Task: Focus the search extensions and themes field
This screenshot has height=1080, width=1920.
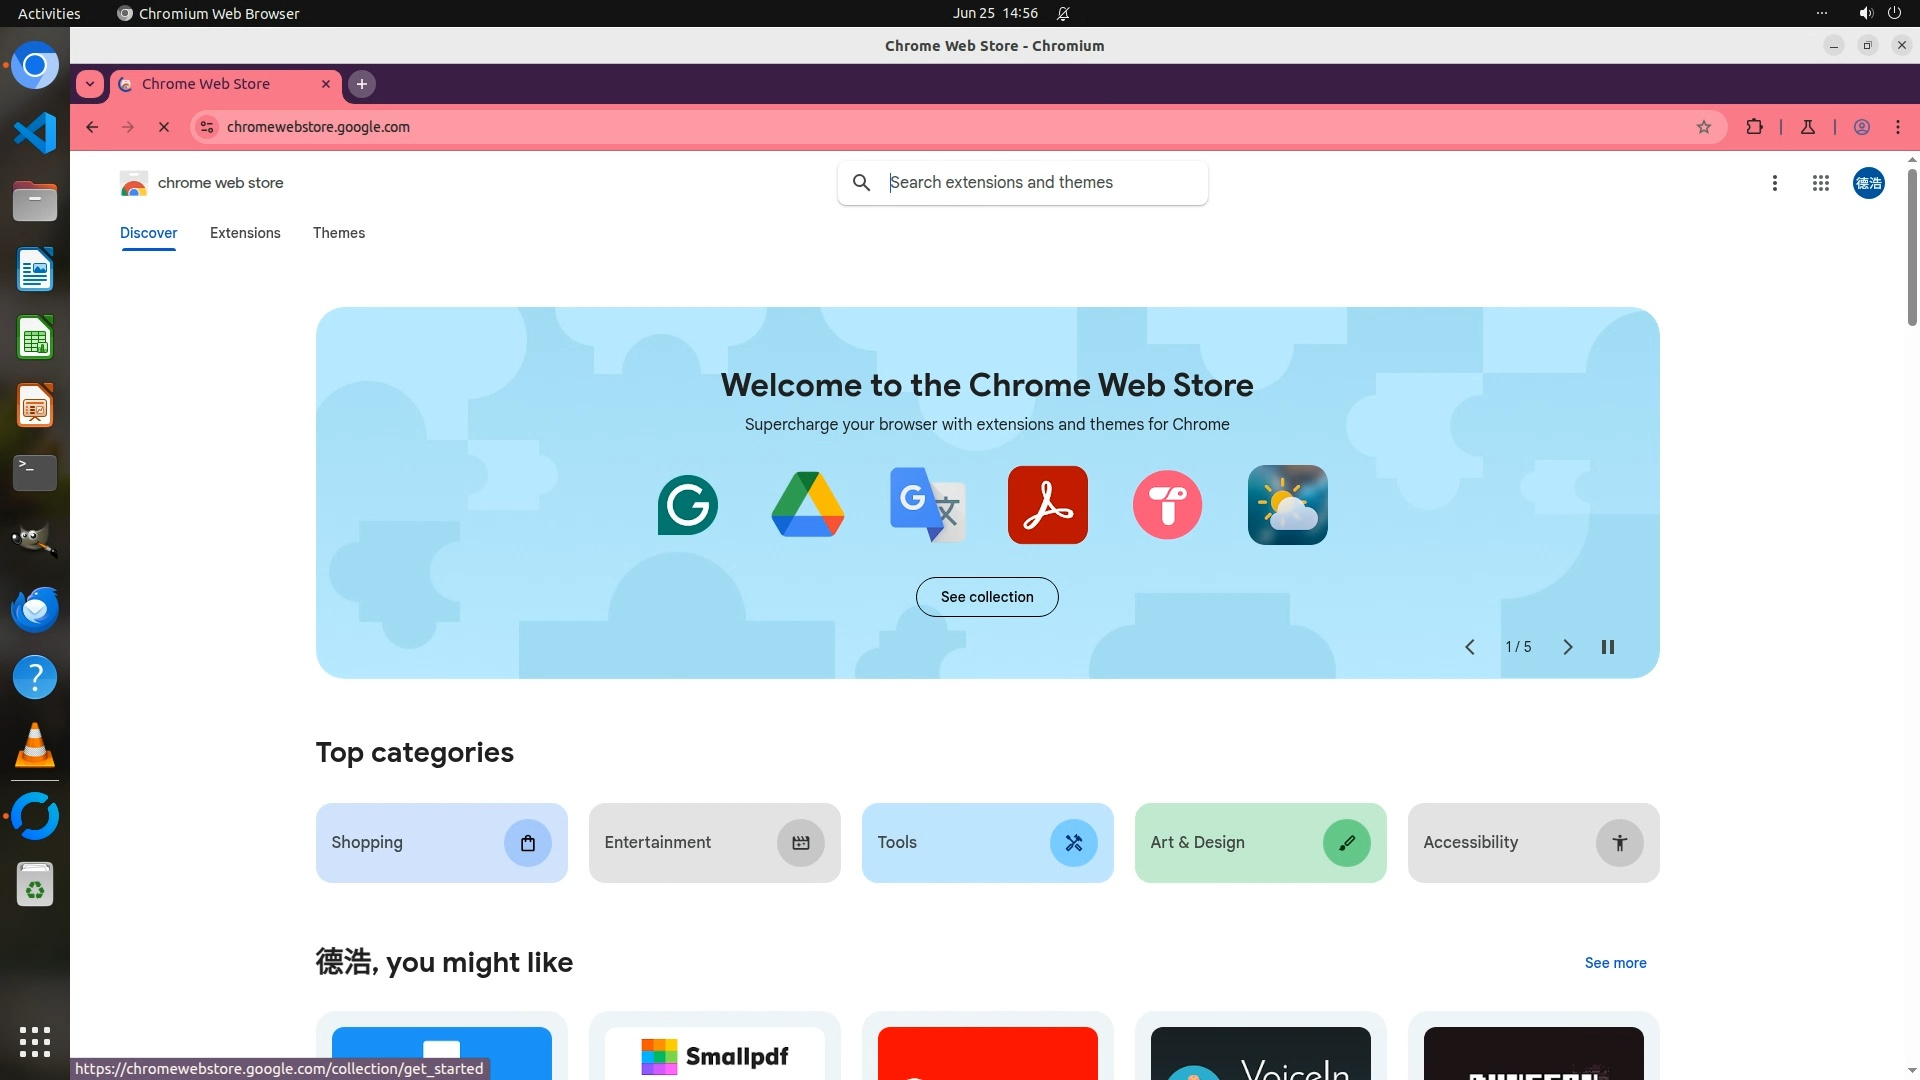Action: (x=1040, y=183)
